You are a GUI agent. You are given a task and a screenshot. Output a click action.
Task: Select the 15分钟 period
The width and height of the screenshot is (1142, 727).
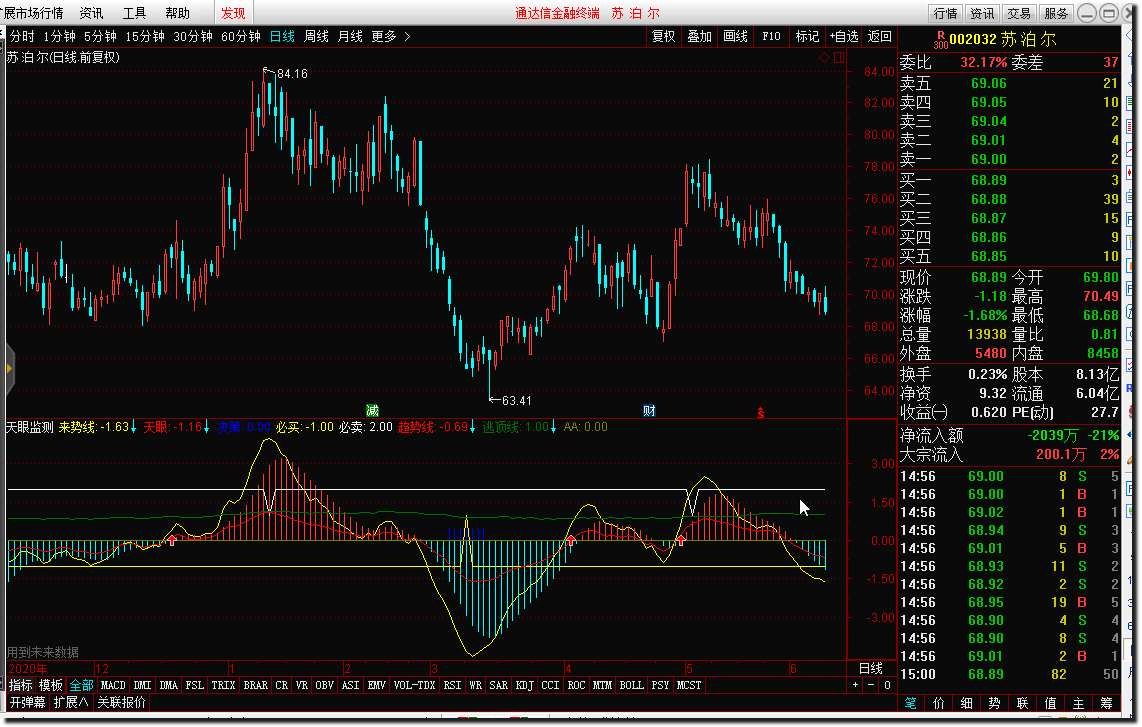(145, 36)
